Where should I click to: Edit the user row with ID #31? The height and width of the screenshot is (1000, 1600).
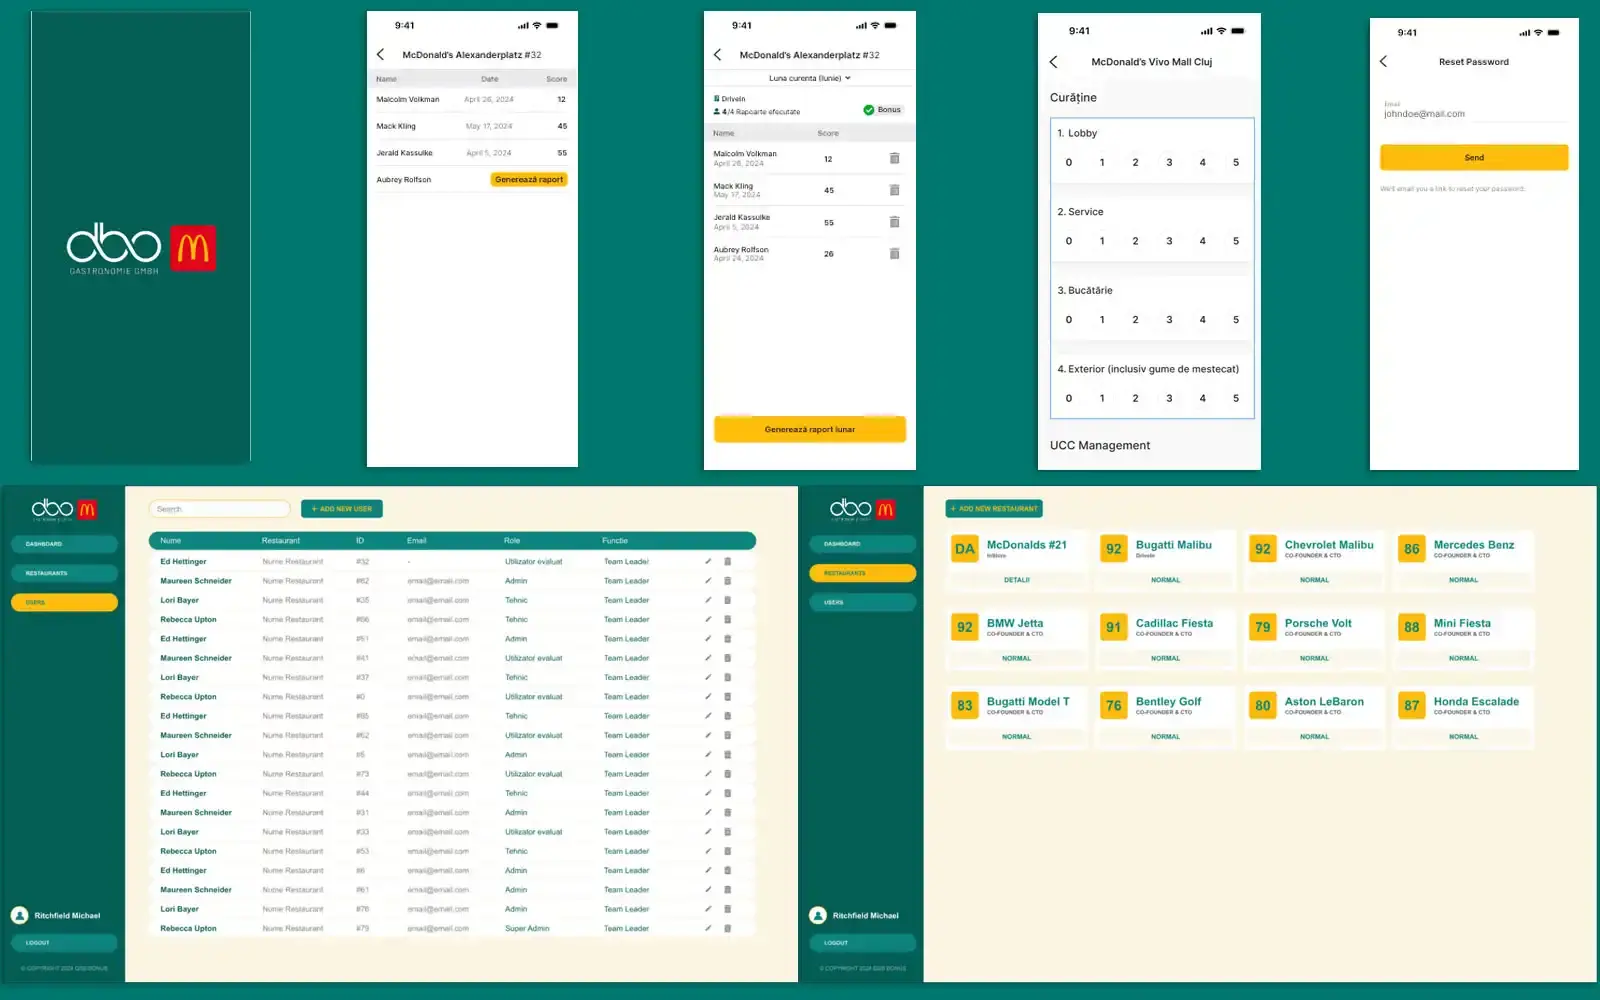click(x=708, y=812)
